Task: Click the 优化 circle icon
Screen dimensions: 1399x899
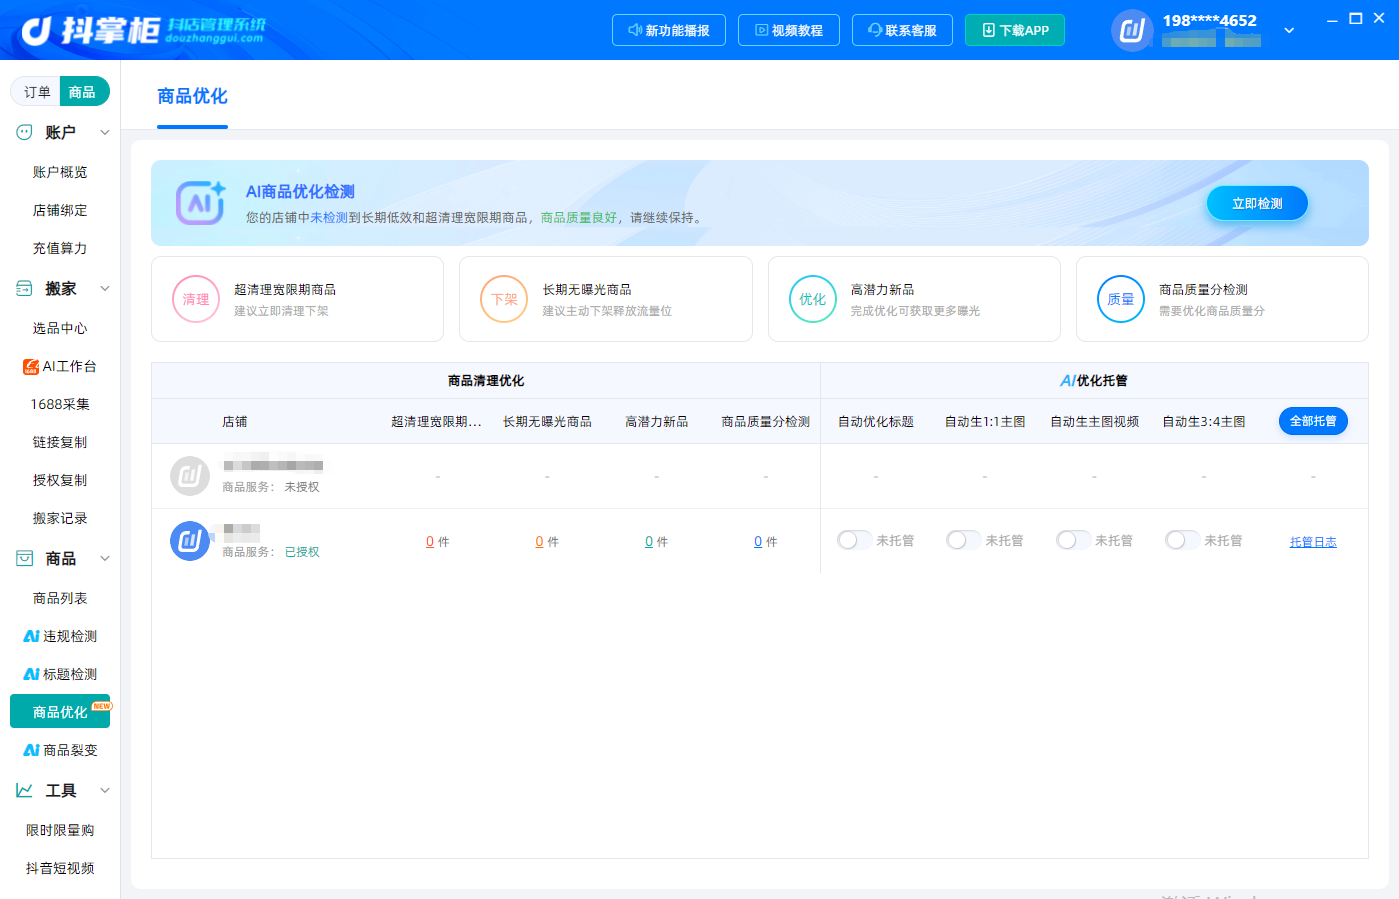Action: tap(813, 299)
